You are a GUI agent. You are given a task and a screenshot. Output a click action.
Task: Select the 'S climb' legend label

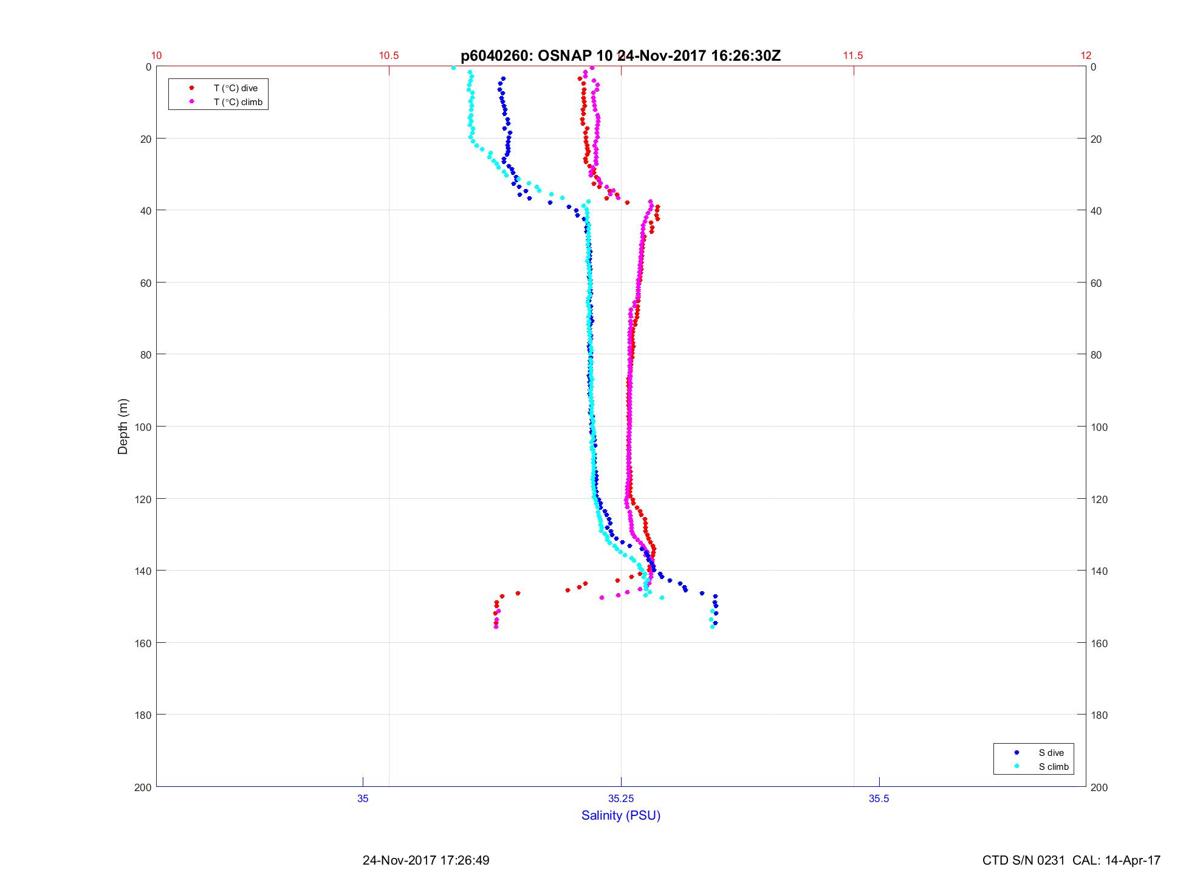pyautogui.click(x=1054, y=766)
